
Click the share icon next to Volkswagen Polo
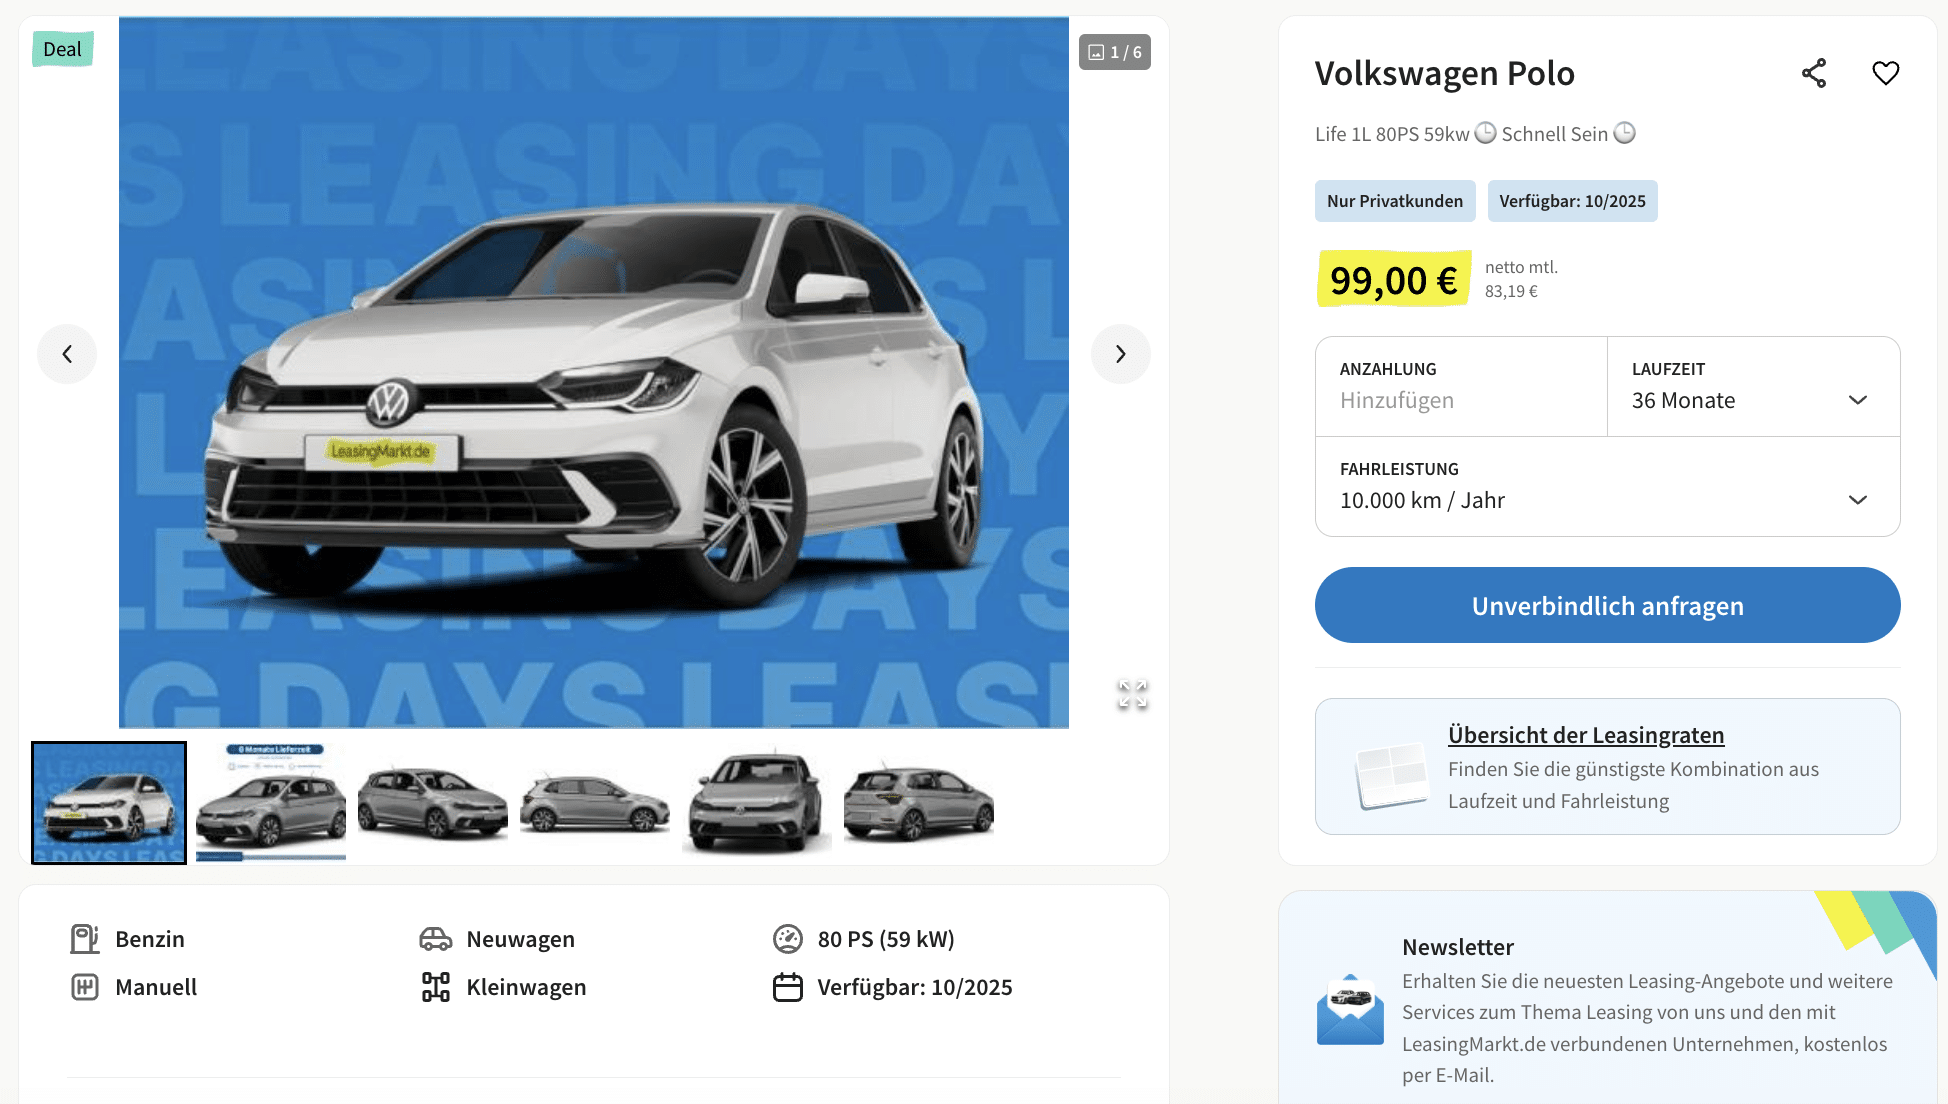pos(1814,73)
